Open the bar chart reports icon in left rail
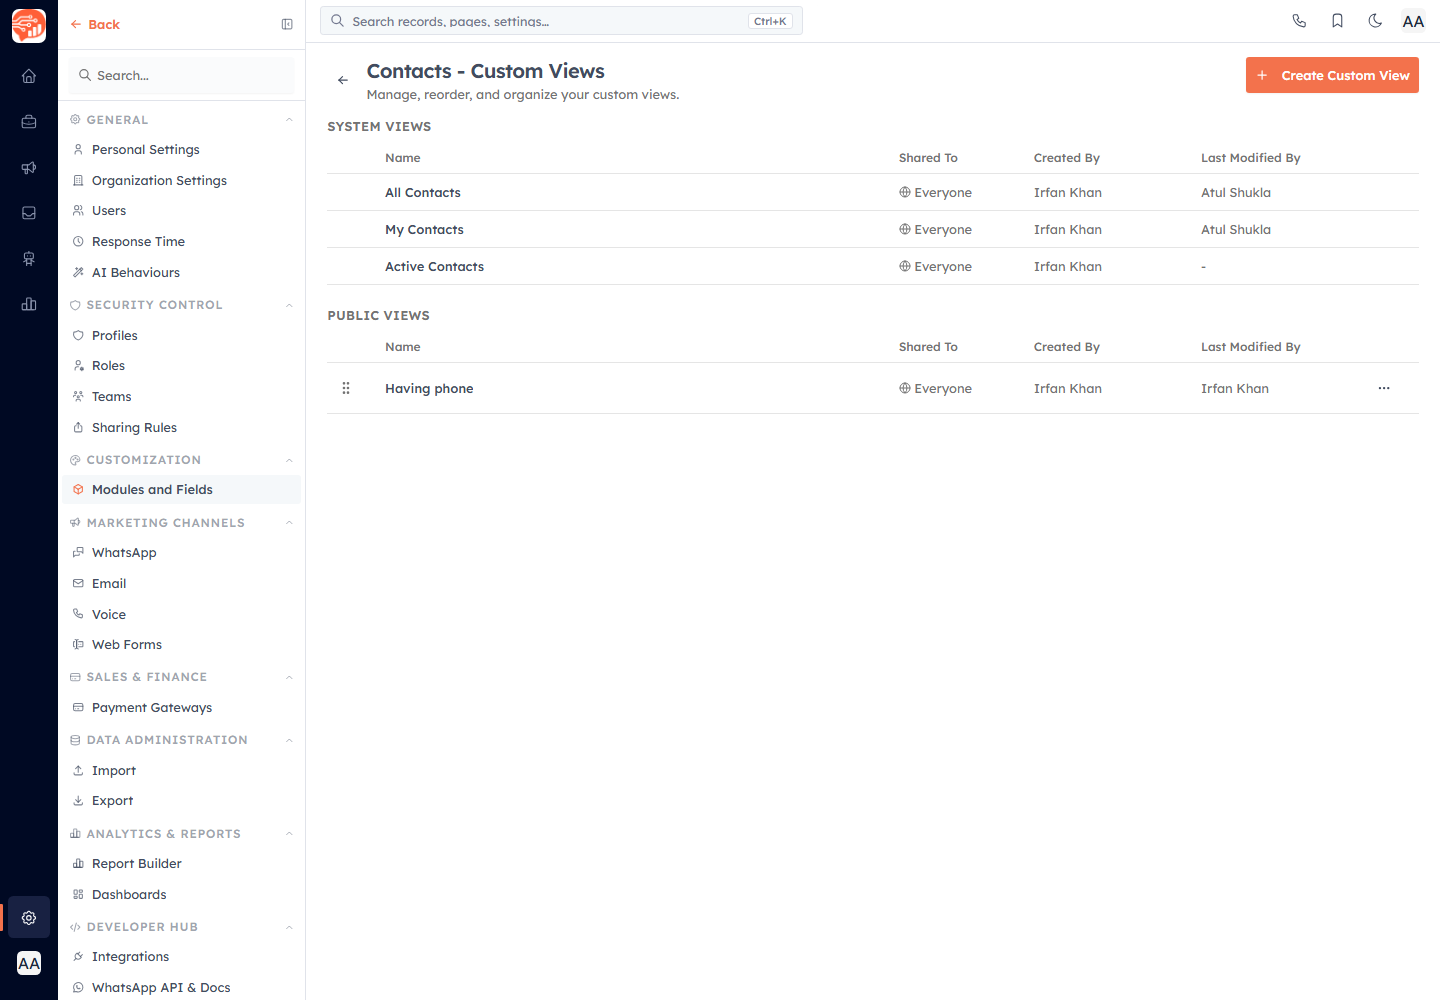This screenshot has width=1440, height=1000. tap(29, 304)
